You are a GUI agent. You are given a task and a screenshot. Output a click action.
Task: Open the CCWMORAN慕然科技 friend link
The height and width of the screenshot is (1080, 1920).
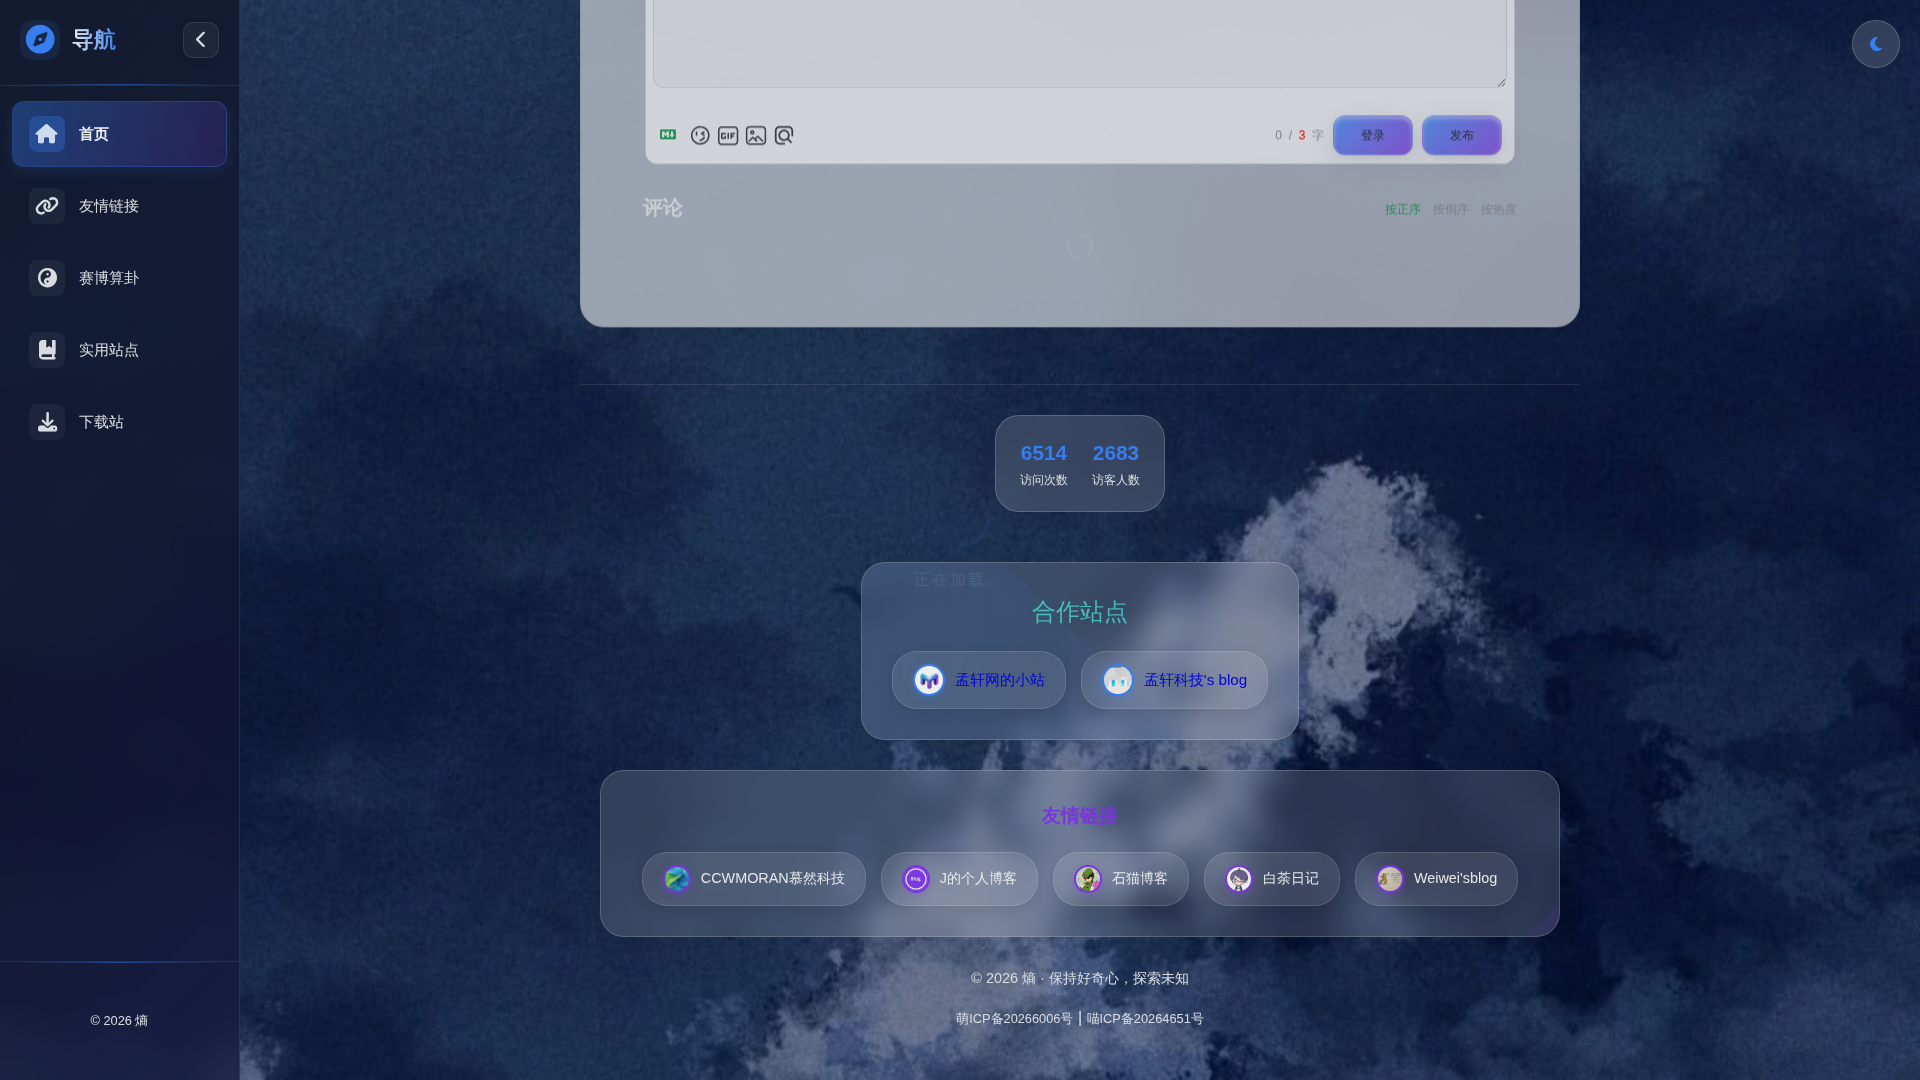click(753, 879)
